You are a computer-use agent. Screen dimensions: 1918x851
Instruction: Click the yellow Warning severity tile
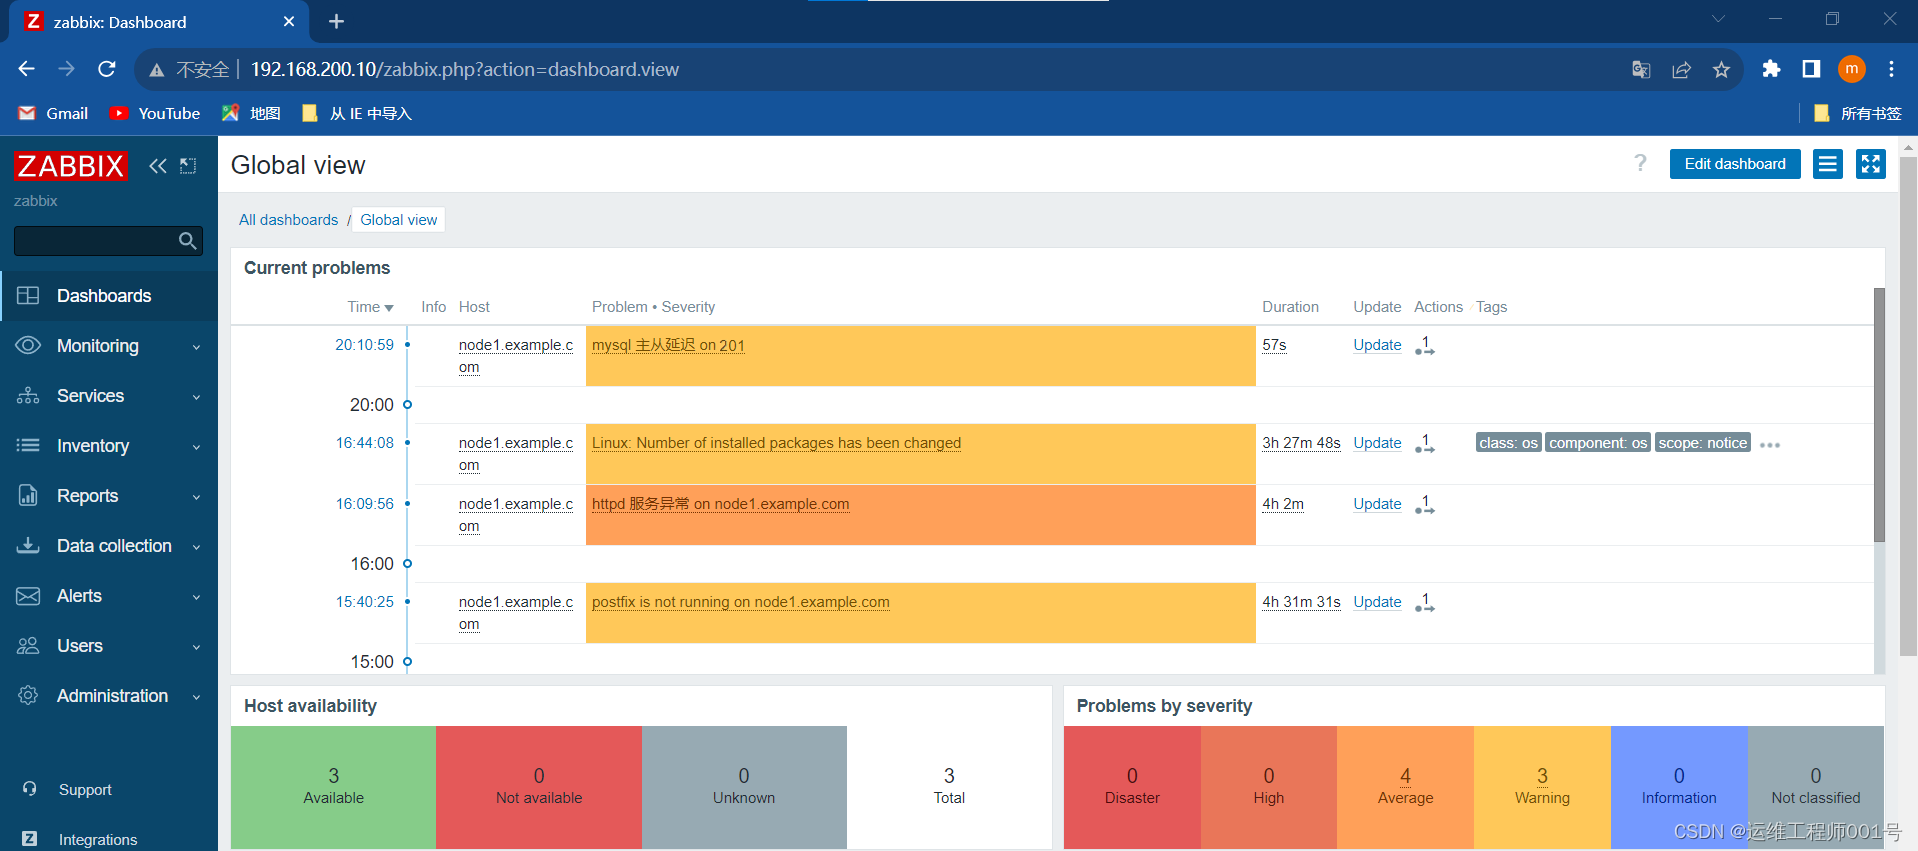(x=1542, y=787)
